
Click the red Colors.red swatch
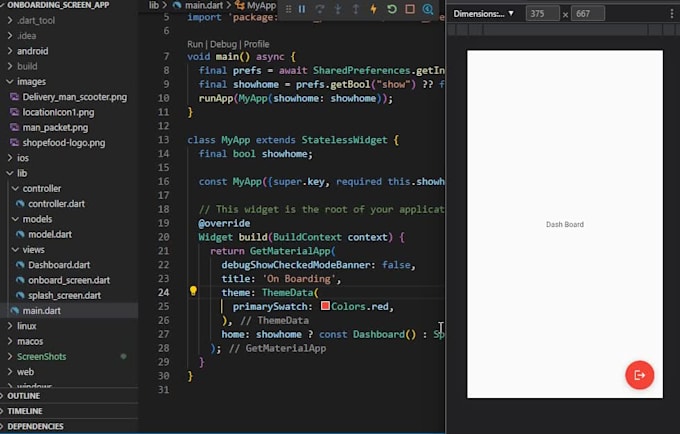[x=325, y=306]
